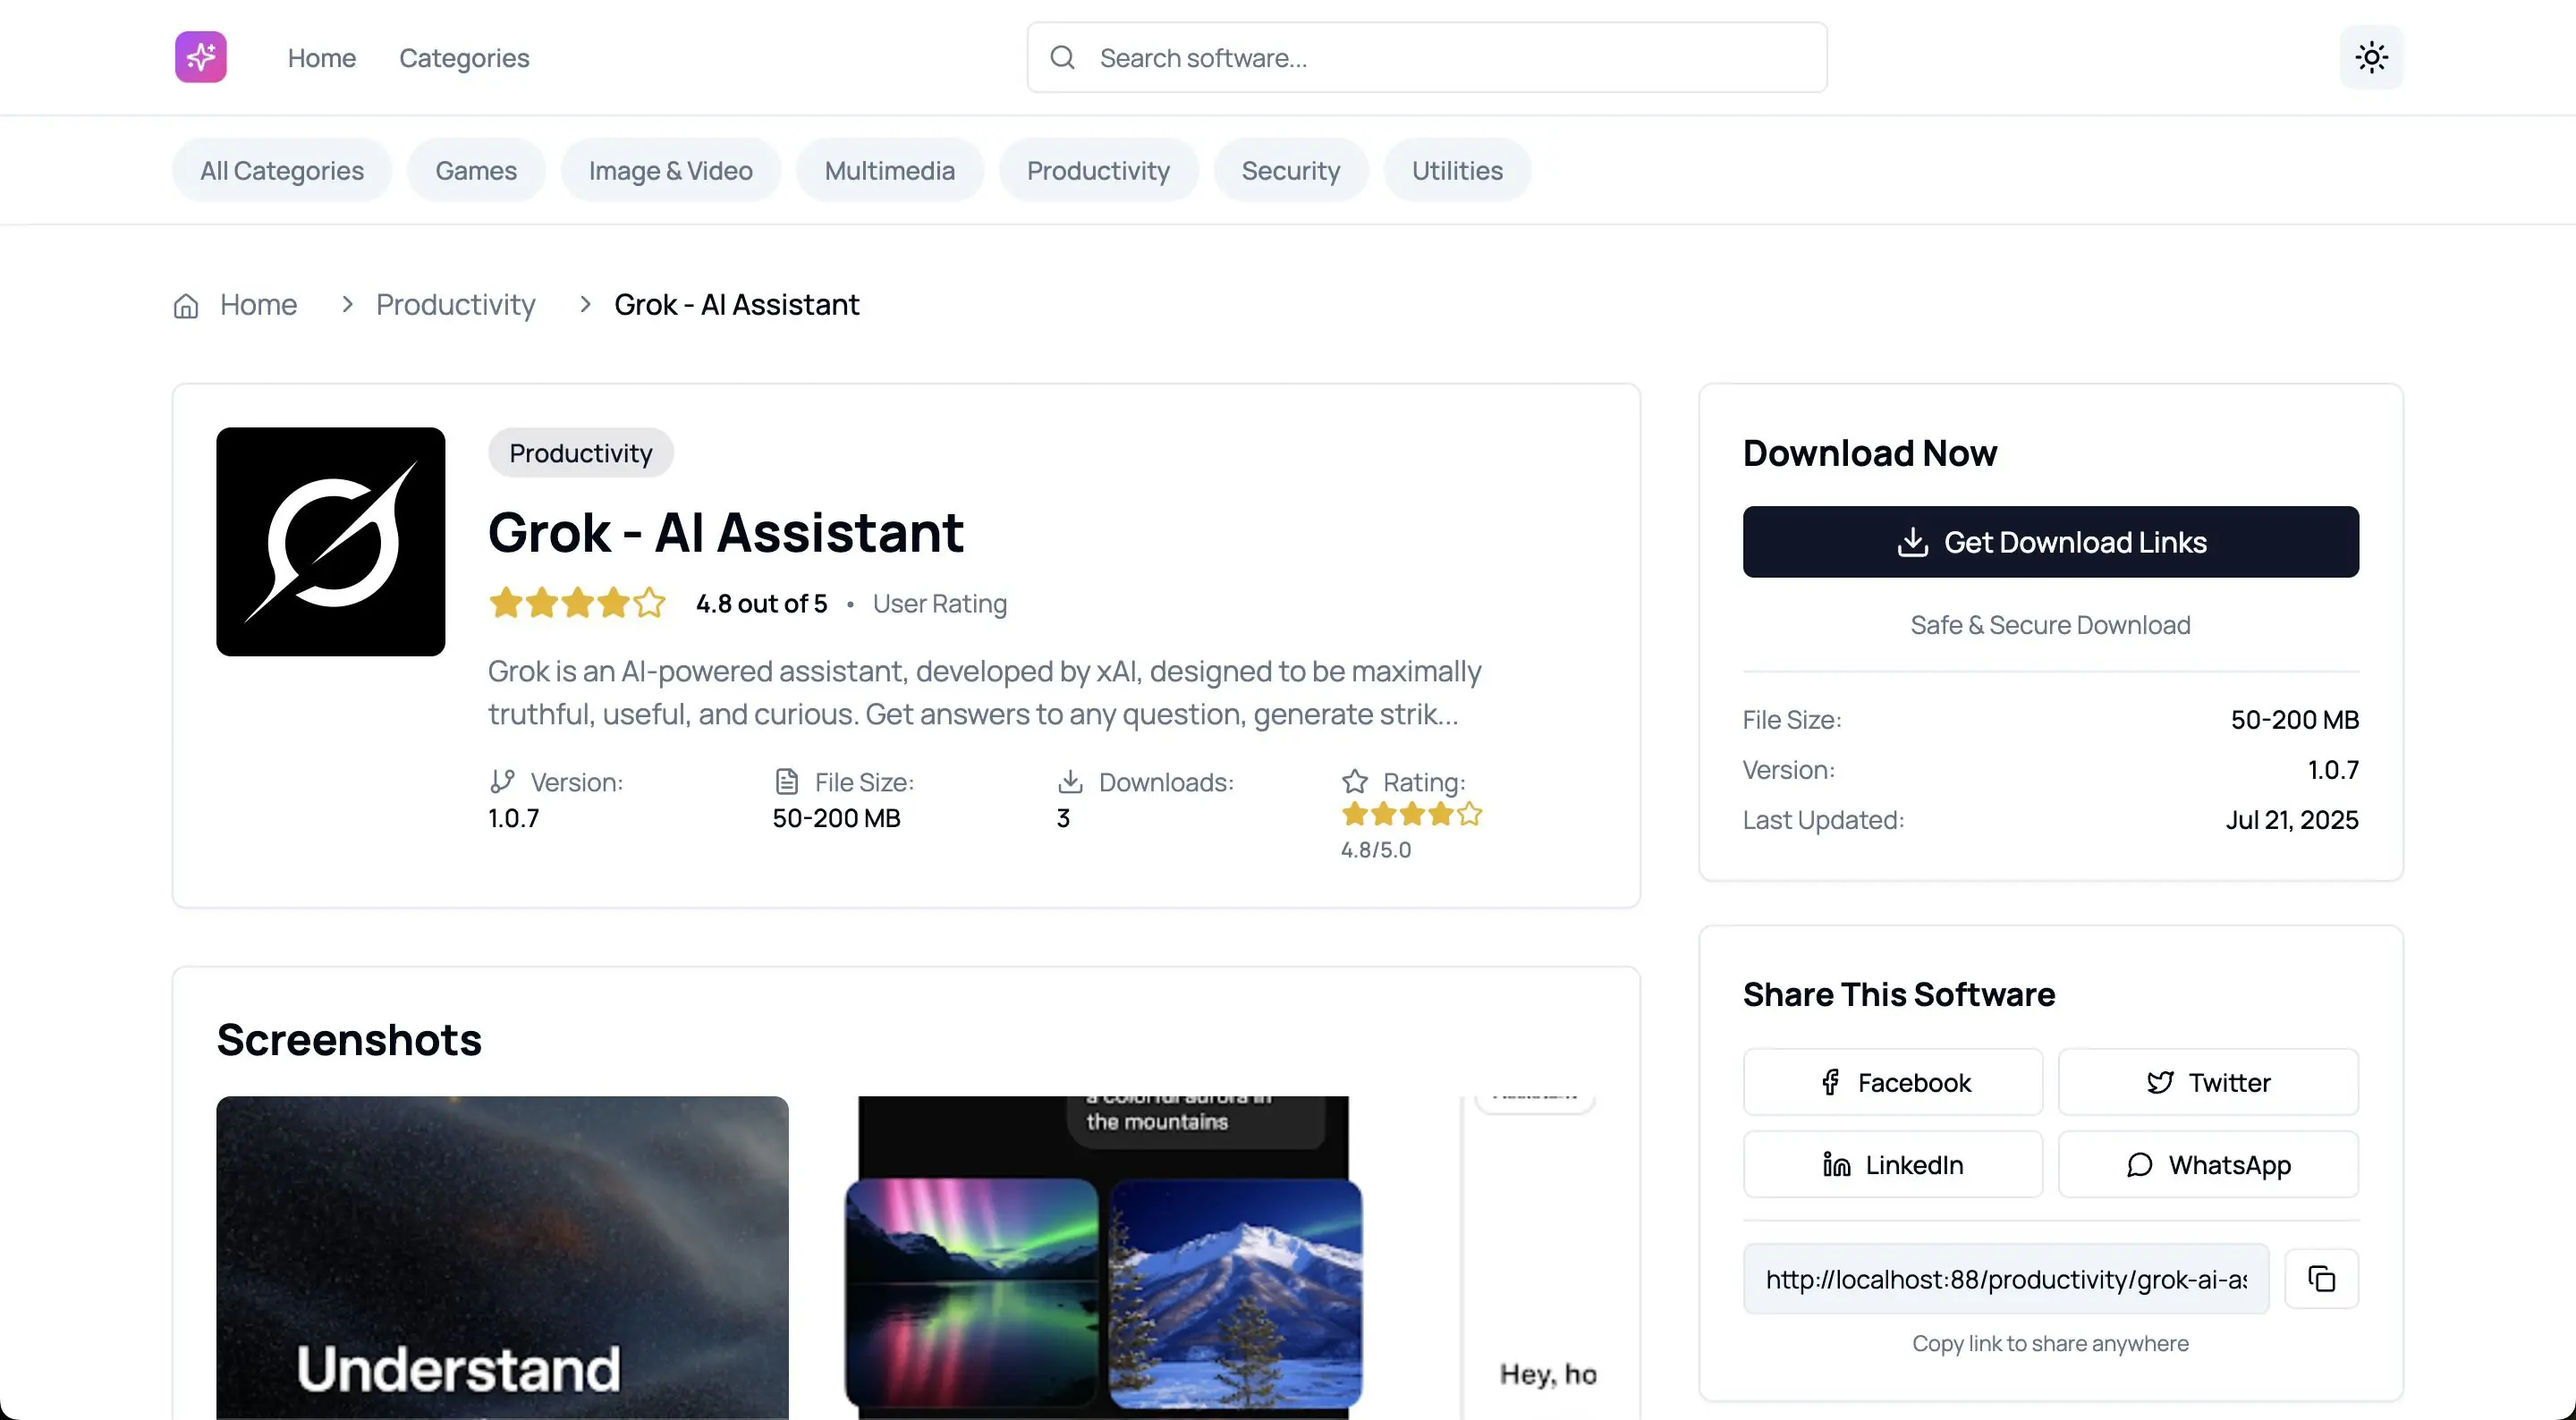This screenshot has width=2576, height=1420.
Task: Open the aurora mountains screenshot thumbnail
Action: (x=1103, y=1257)
